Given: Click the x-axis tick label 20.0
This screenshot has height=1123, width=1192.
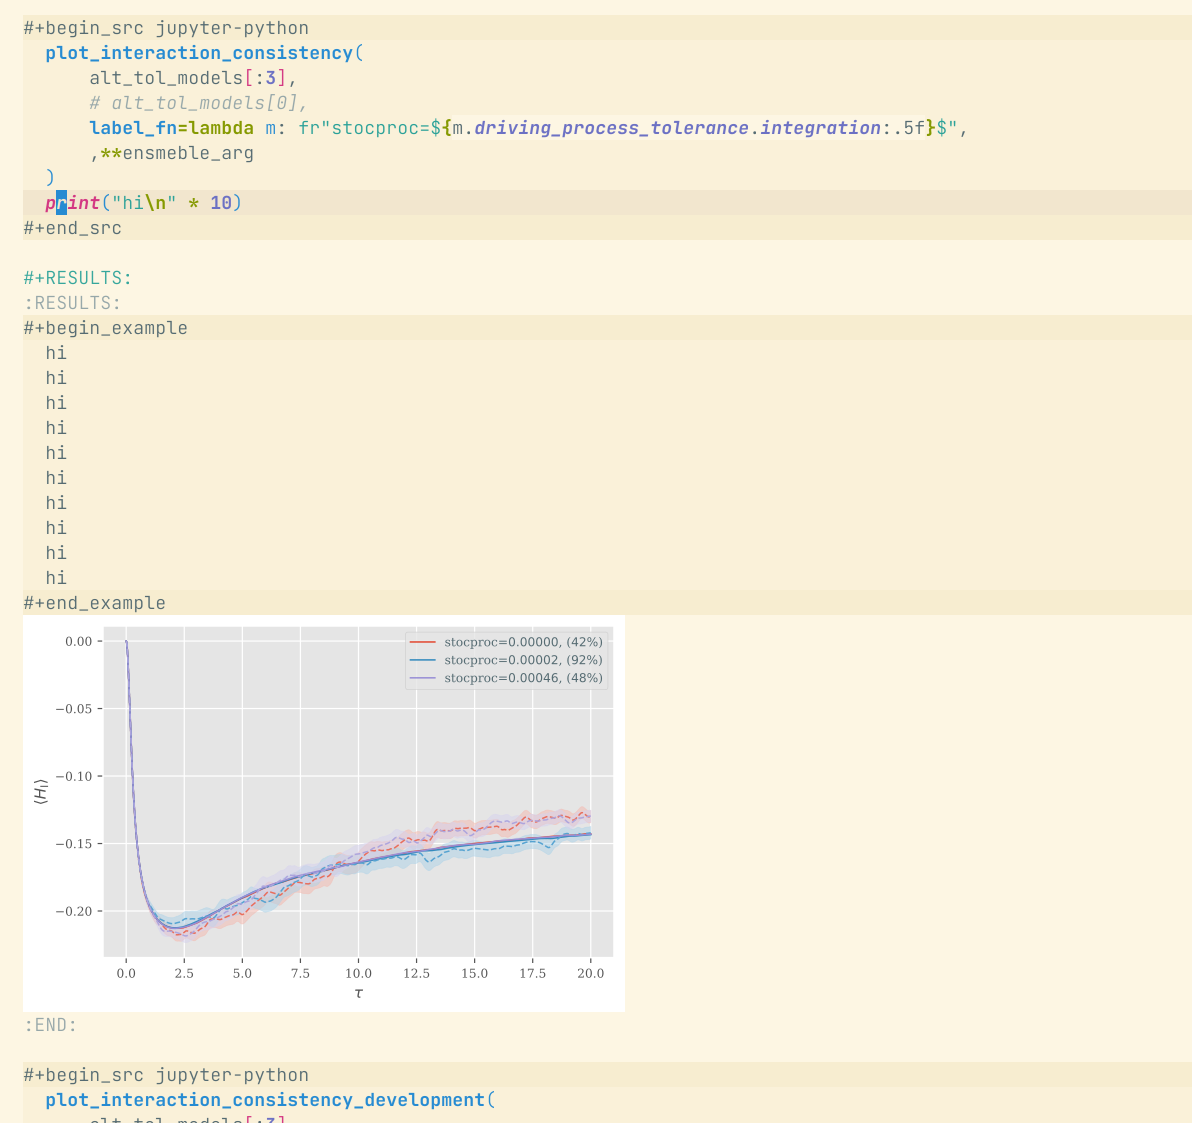Looking at the screenshot, I should point(591,974).
